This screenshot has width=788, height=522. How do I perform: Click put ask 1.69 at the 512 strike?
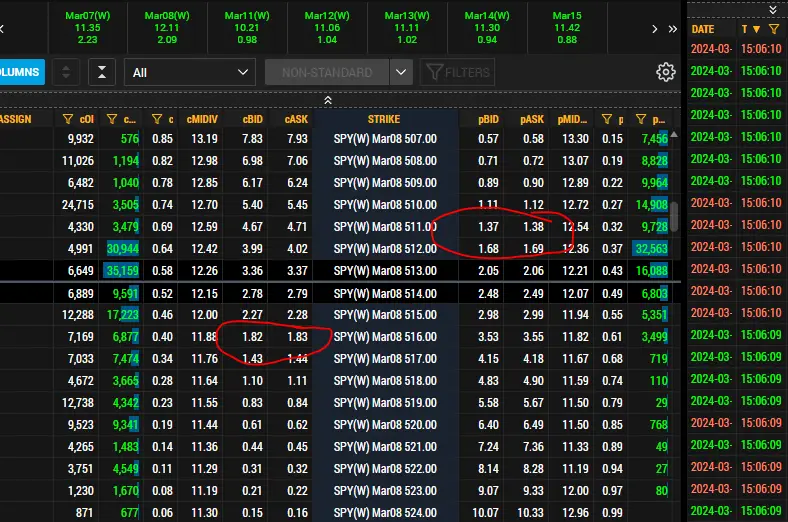click(533, 249)
